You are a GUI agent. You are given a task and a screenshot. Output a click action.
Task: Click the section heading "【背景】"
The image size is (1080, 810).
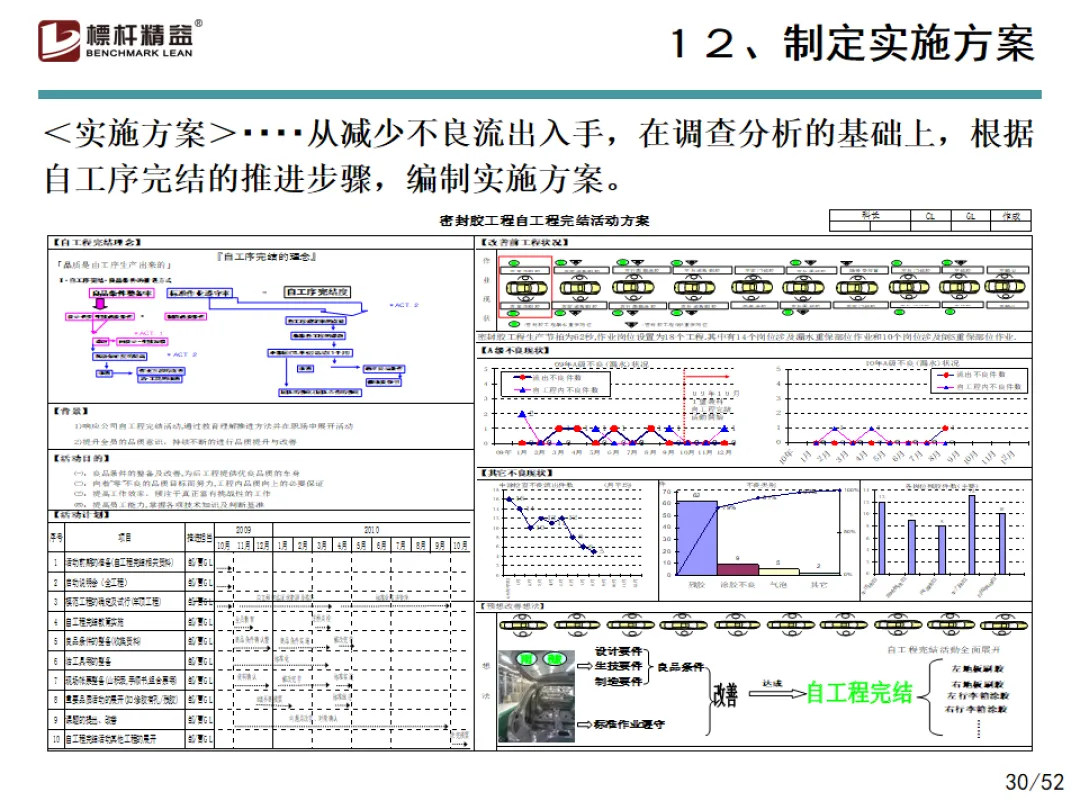coord(70,411)
